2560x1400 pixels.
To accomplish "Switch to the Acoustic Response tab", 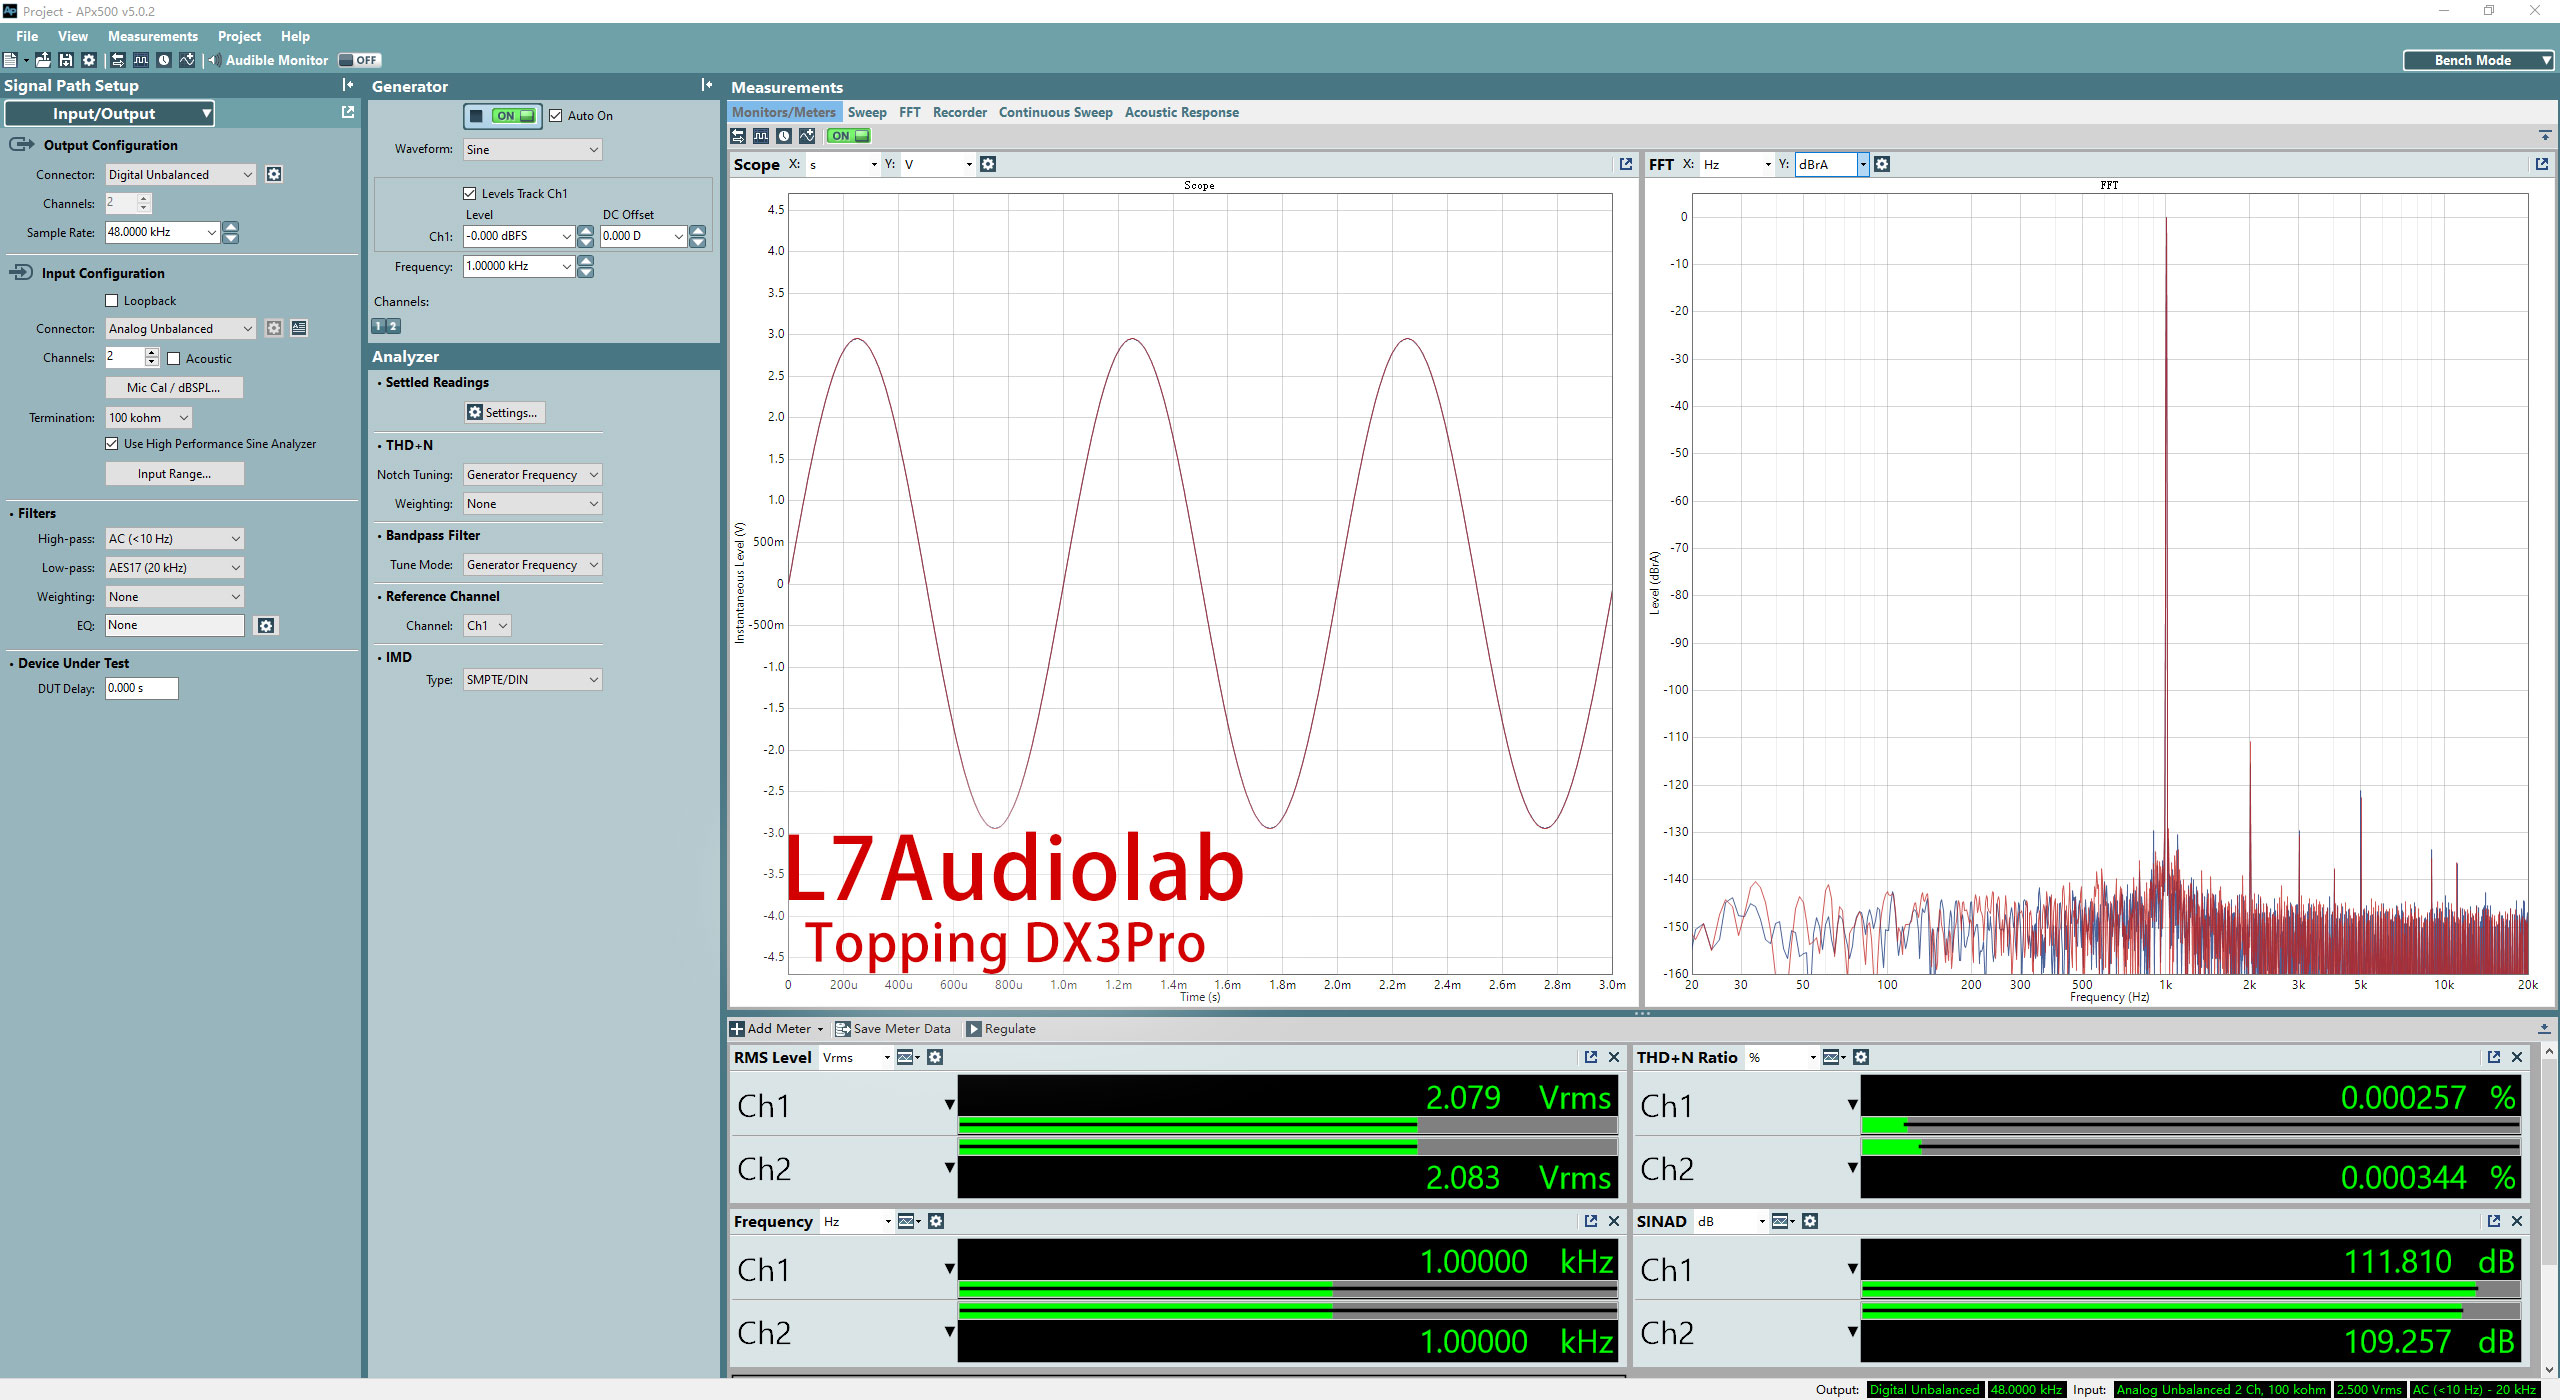I will [x=1182, y=112].
